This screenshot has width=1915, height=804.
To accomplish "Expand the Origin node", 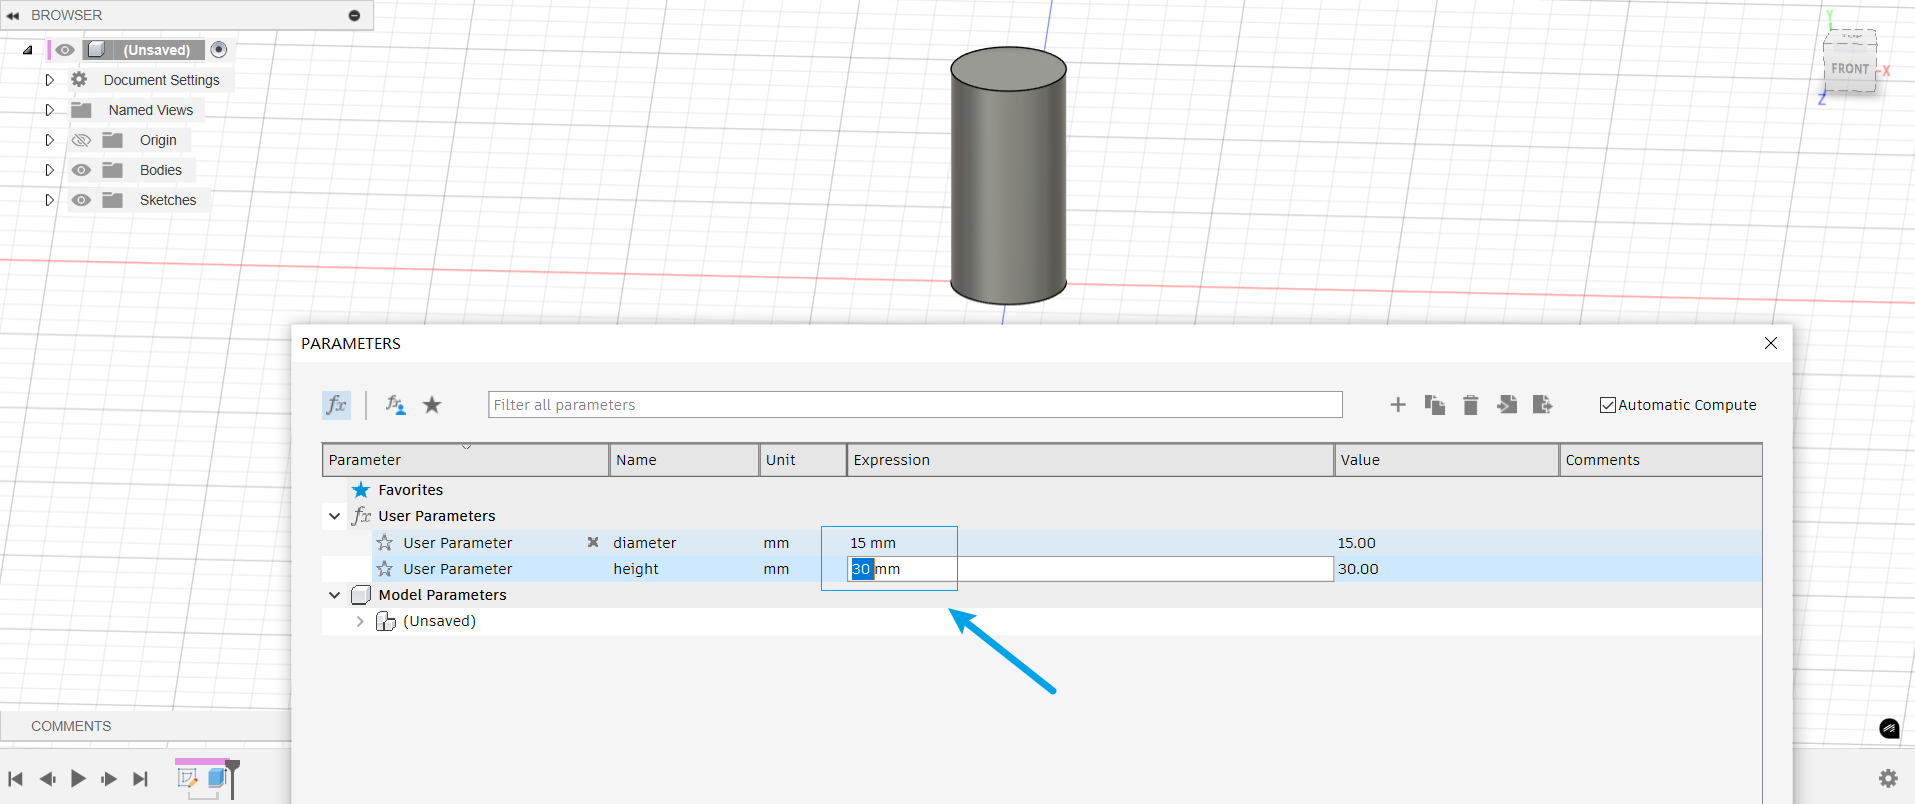I will 49,140.
